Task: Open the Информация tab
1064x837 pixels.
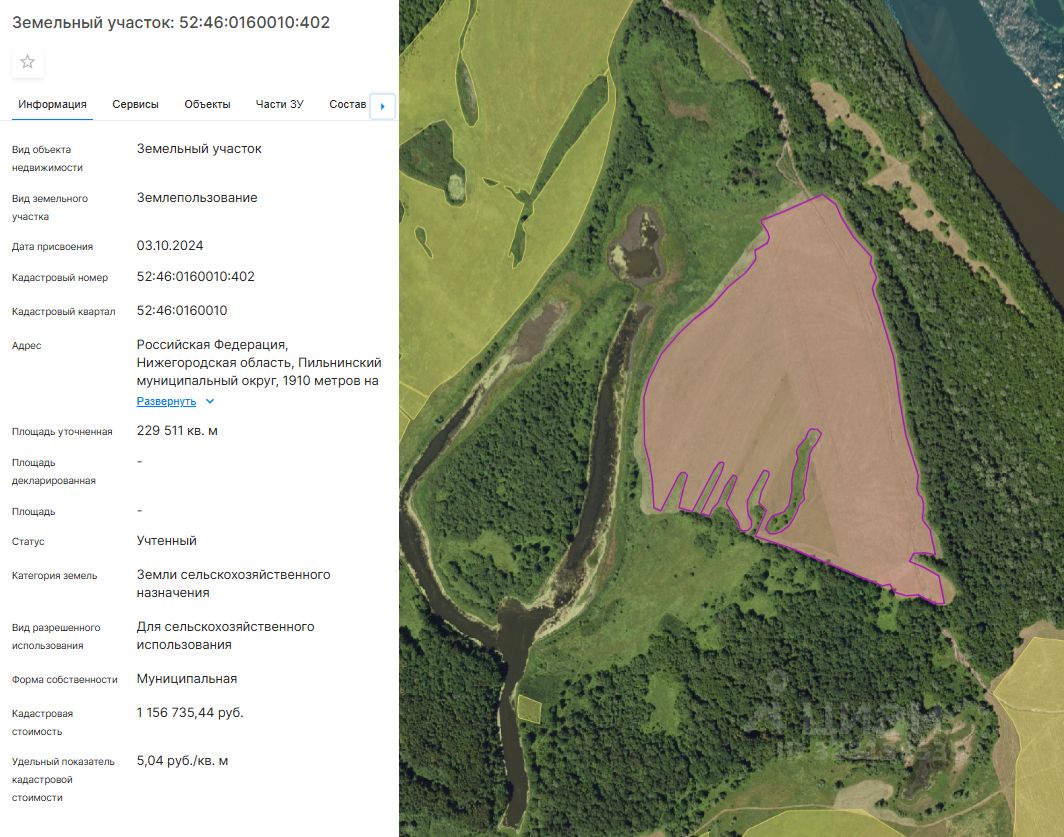Action: tap(52, 105)
